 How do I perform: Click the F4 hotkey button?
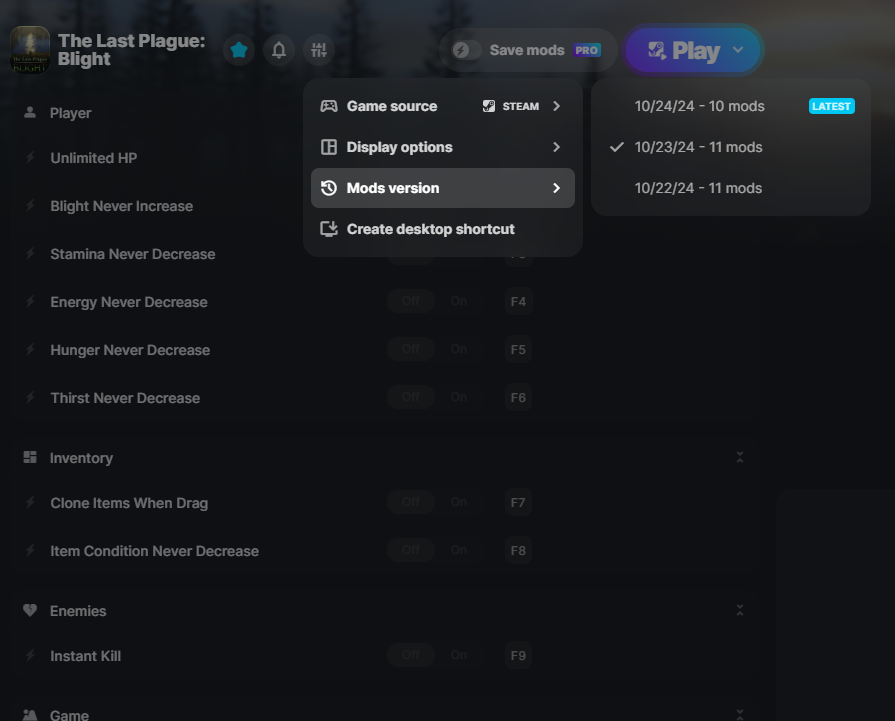coord(518,301)
